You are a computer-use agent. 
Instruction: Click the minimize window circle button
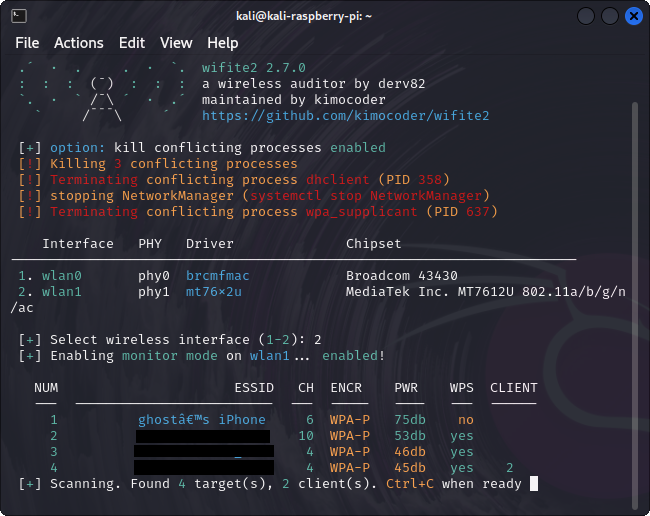coord(586,16)
